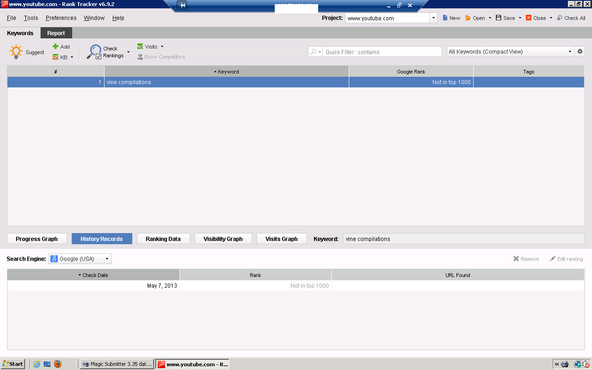
Task: Click the 'Not in top 1000' Google Rank cell
Action: 411,82
